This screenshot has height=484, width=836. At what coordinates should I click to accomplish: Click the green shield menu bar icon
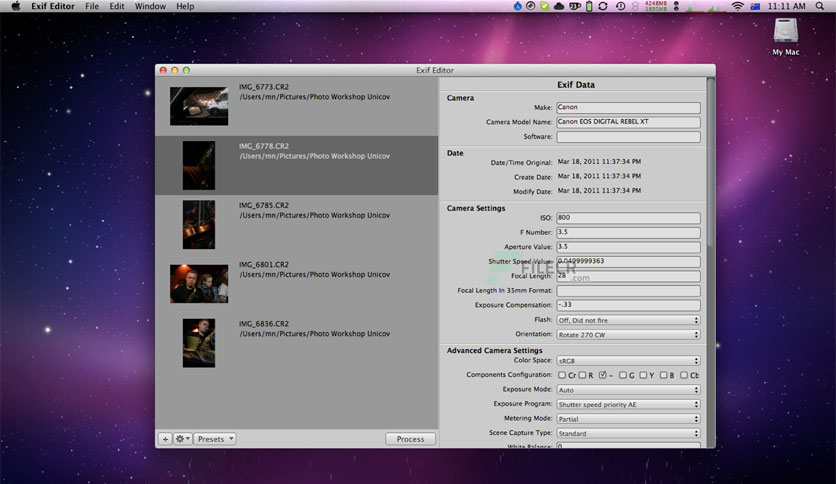[x=544, y=6]
